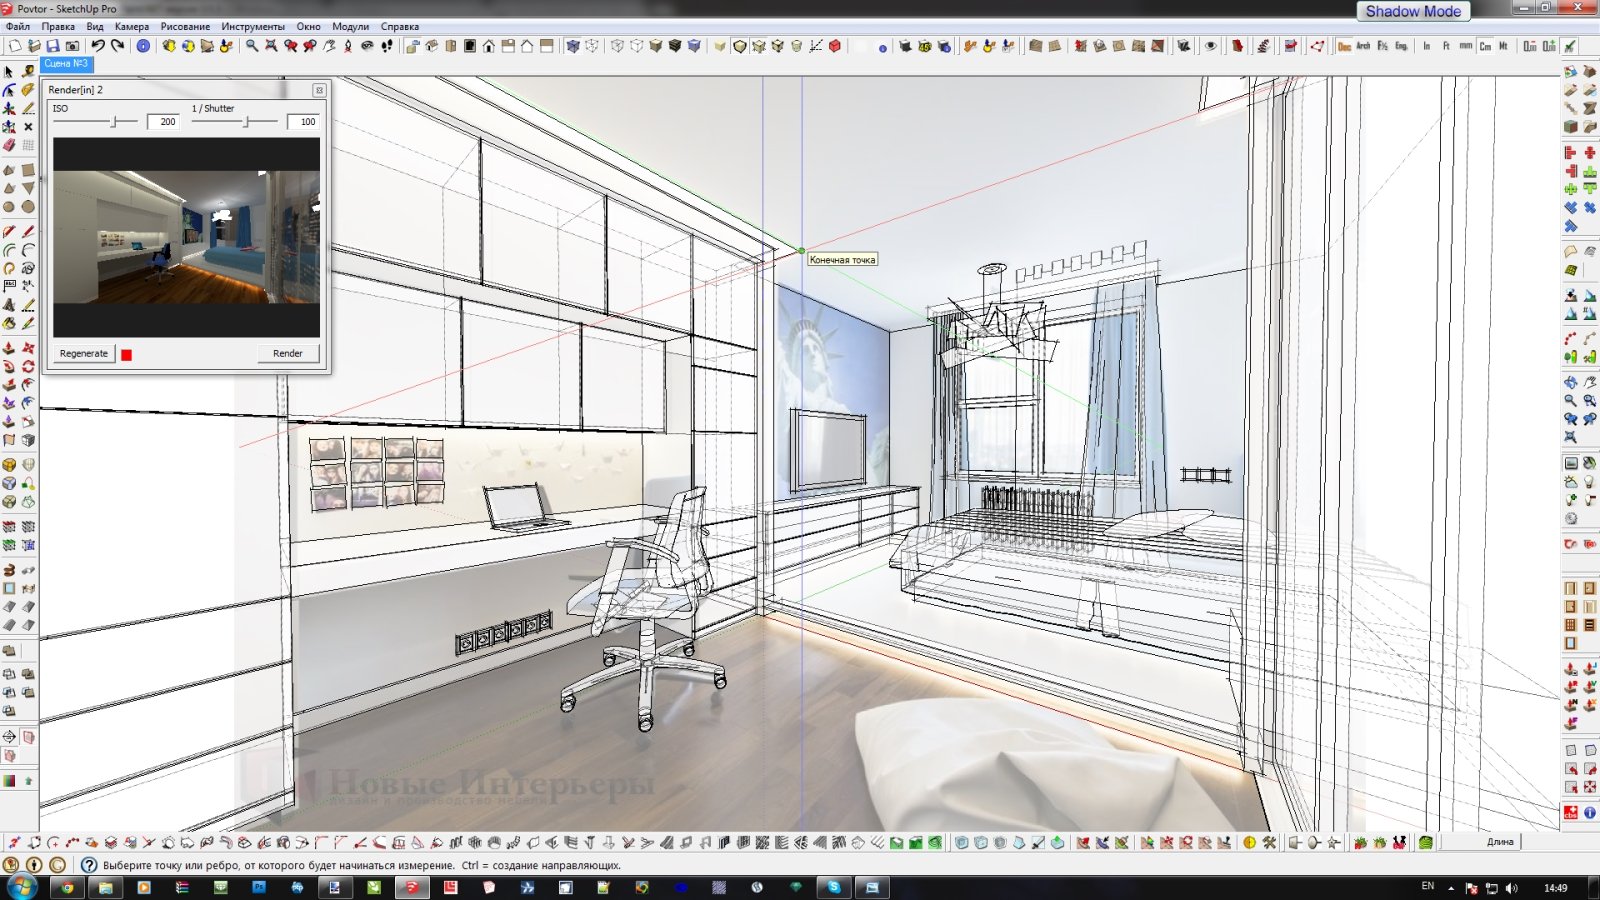Open the Камера menu
Viewport: 1600px width, 900px height.
(x=131, y=27)
